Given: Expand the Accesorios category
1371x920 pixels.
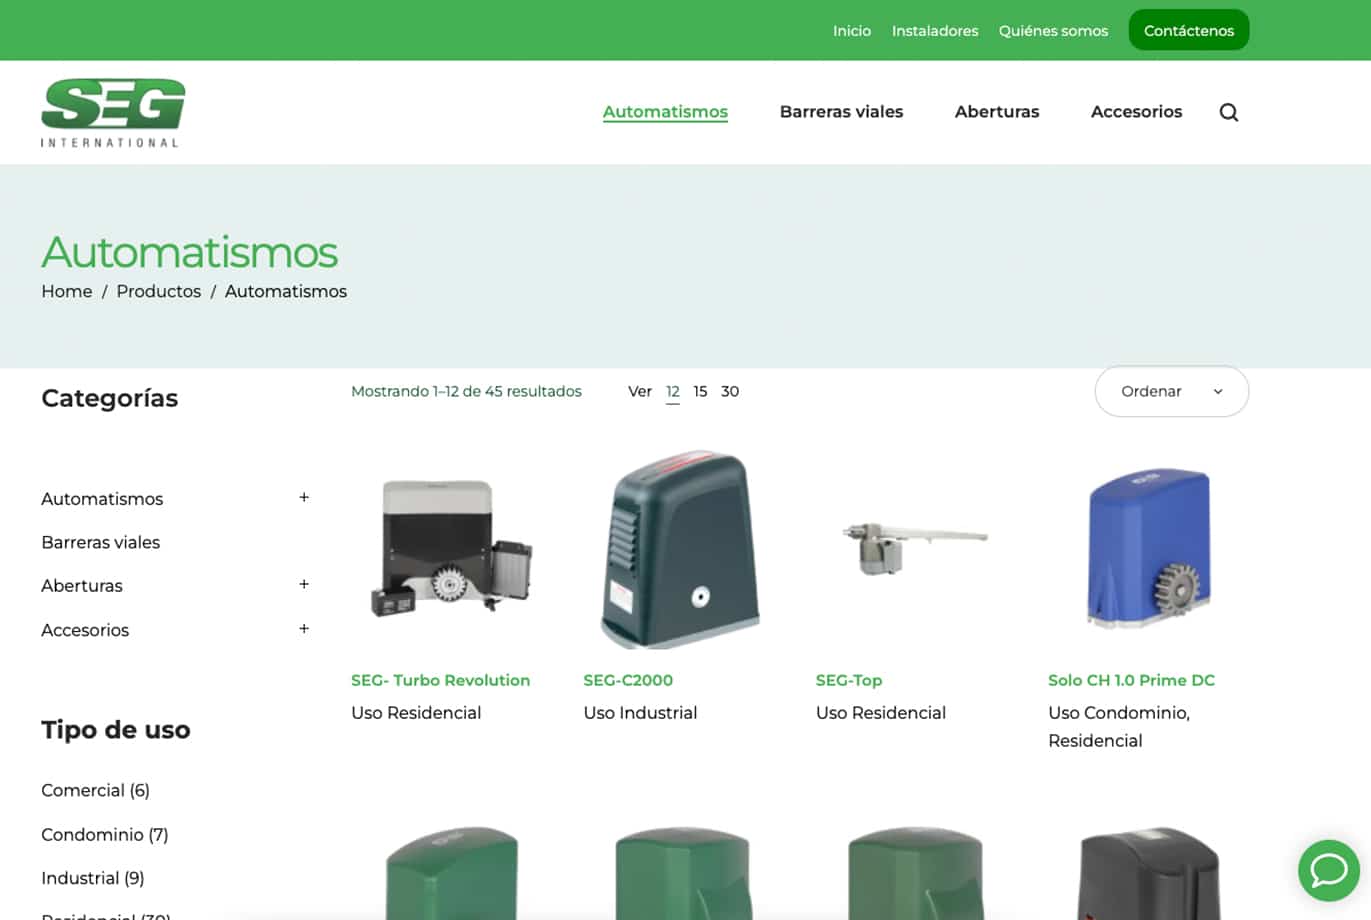Looking at the screenshot, I should [x=304, y=628].
